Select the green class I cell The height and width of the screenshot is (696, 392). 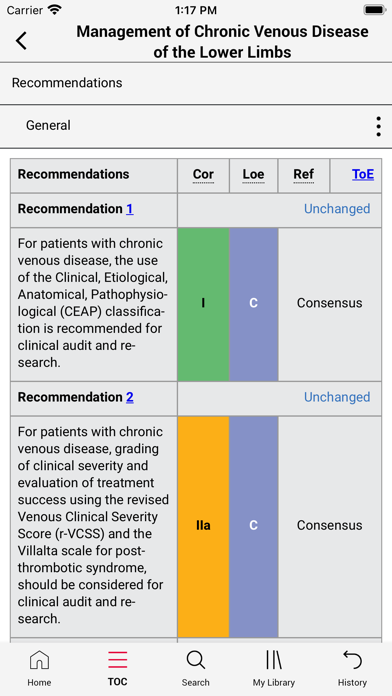(203, 304)
